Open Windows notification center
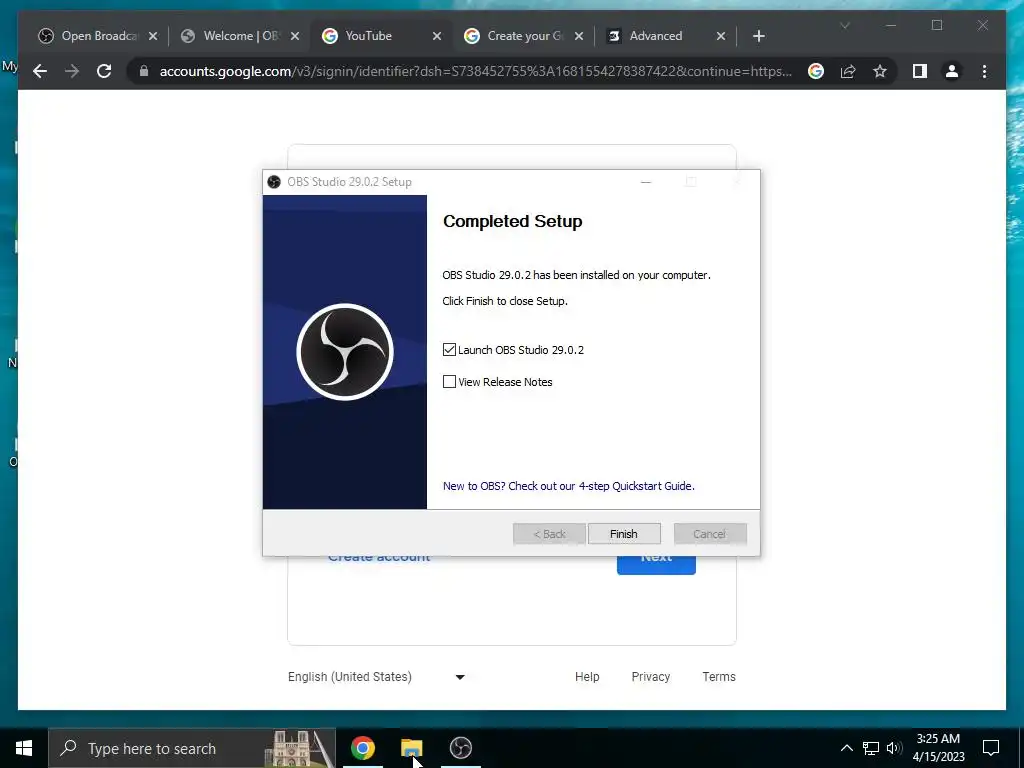The height and width of the screenshot is (768, 1024). pyautogui.click(x=991, y=748)
